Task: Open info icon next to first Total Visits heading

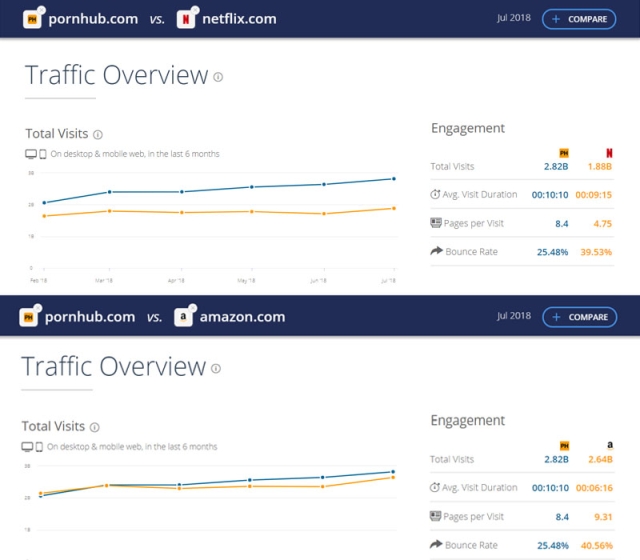Action: 98,134
